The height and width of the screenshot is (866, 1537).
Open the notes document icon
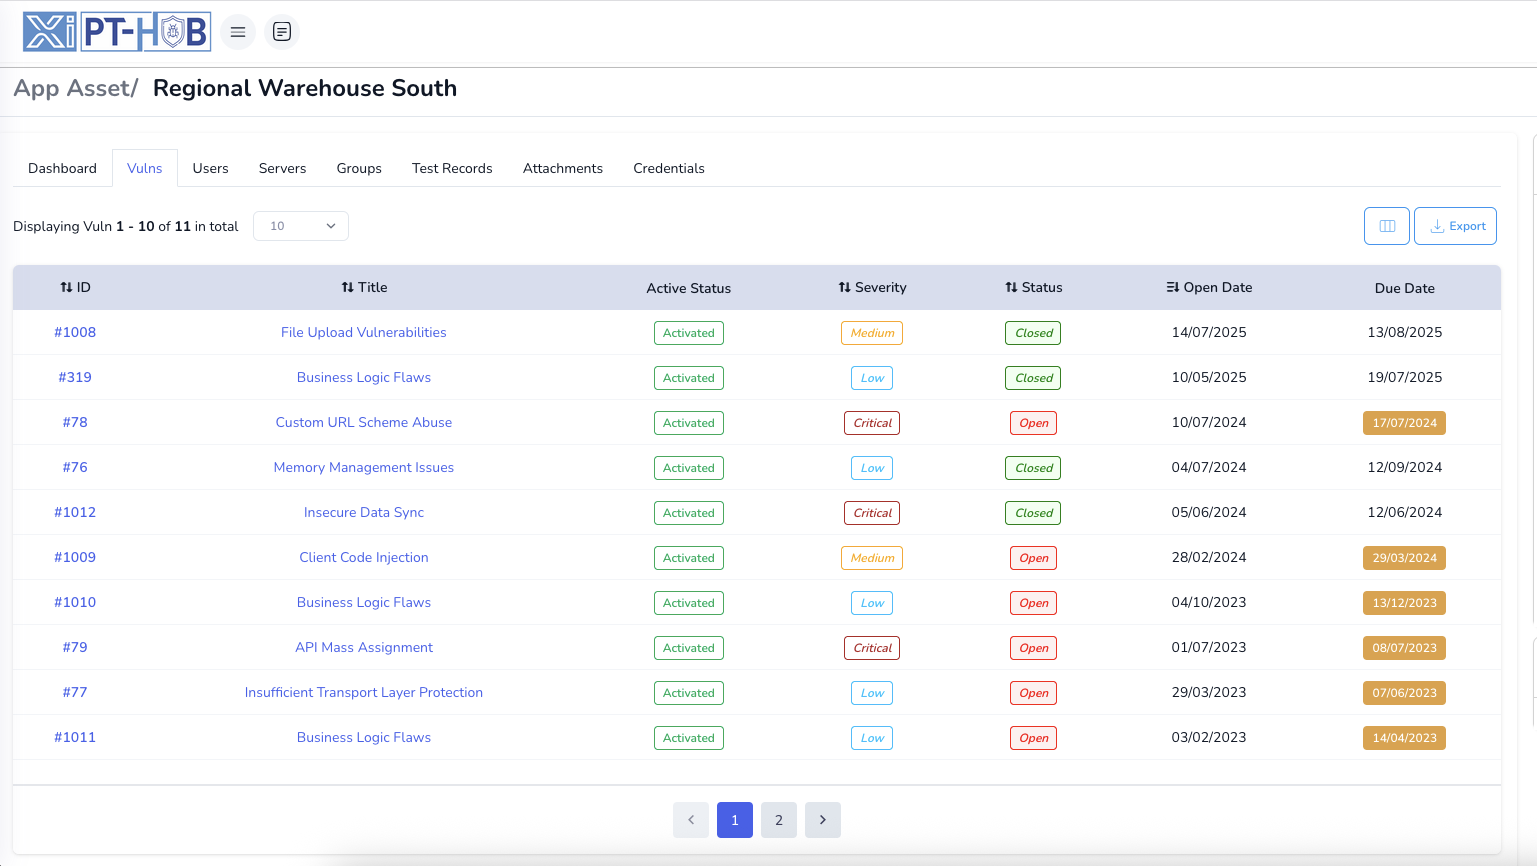click(282, 32)
